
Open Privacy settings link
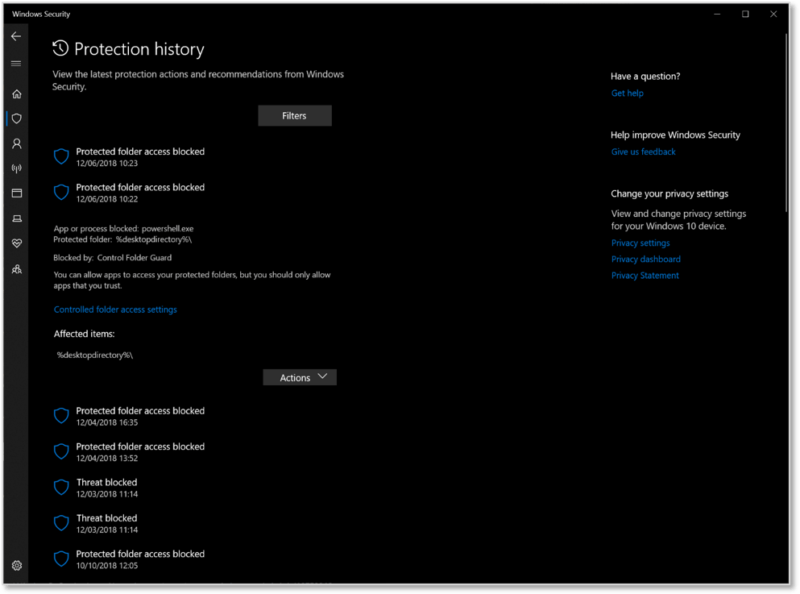point(640,243)
